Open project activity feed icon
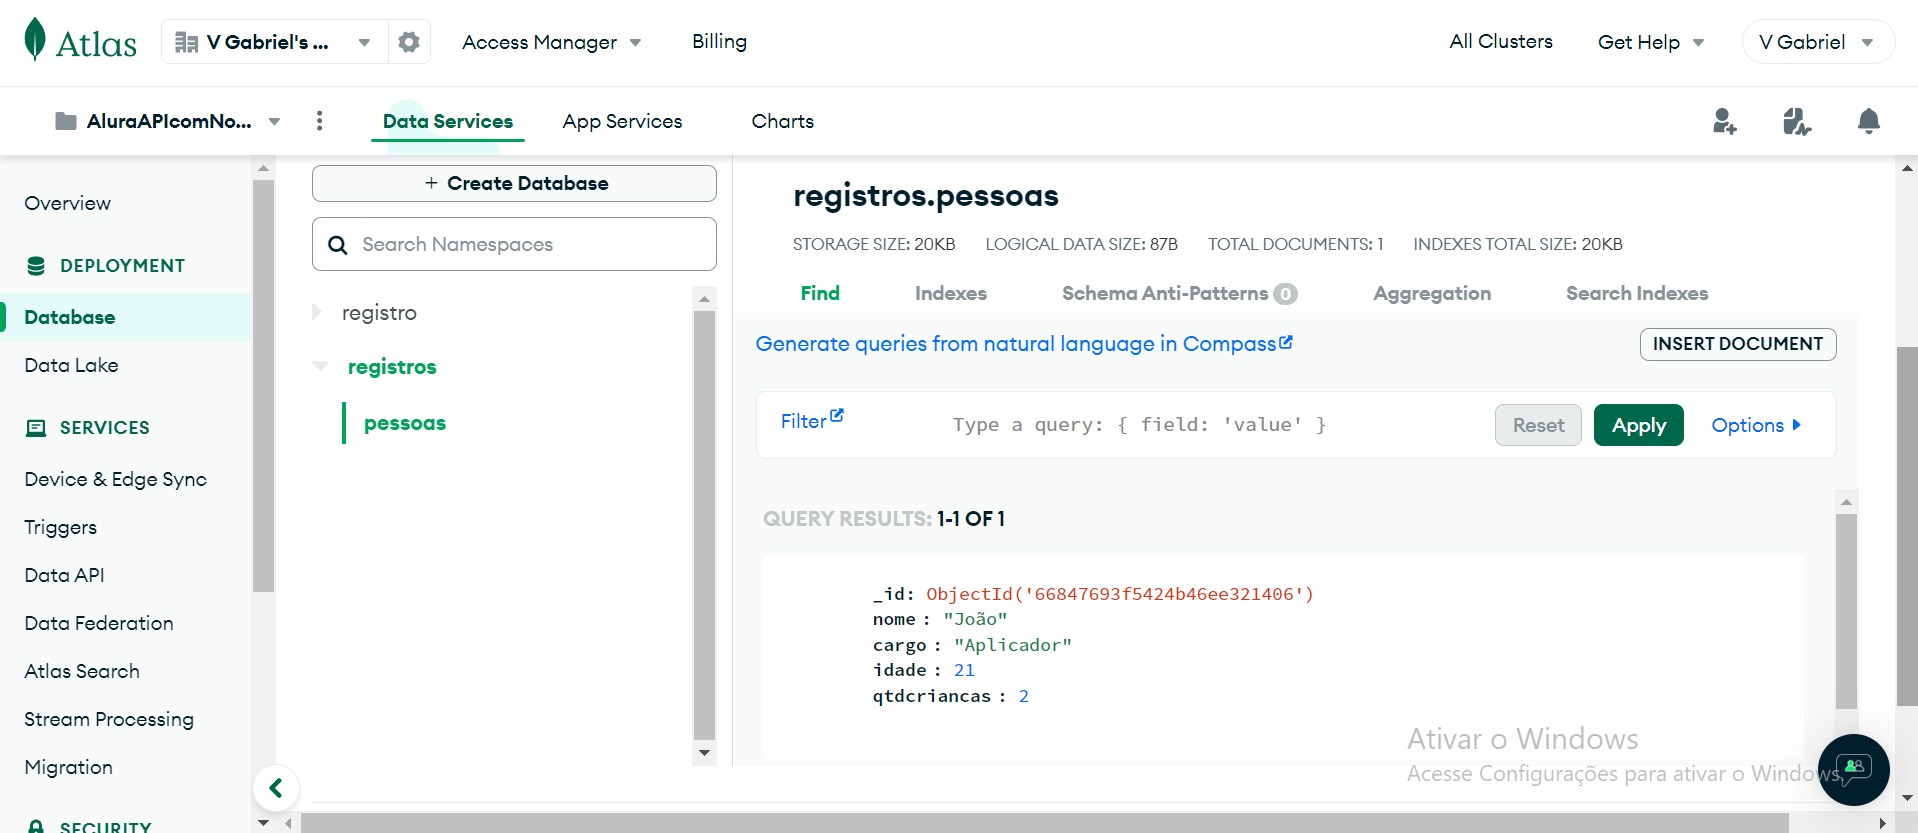Image resolution: width=1918 pixels, height=833 pixels. tap(1796, 122)
